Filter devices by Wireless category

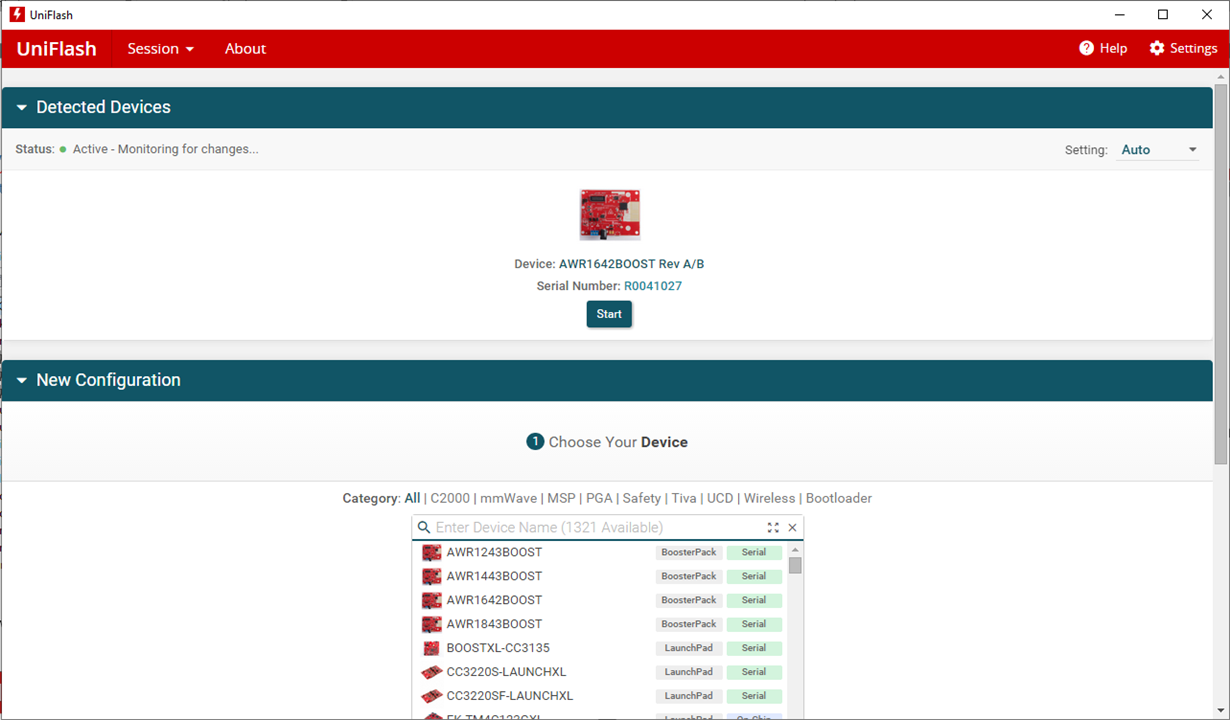pyautogui.click(x=769, y=498)
